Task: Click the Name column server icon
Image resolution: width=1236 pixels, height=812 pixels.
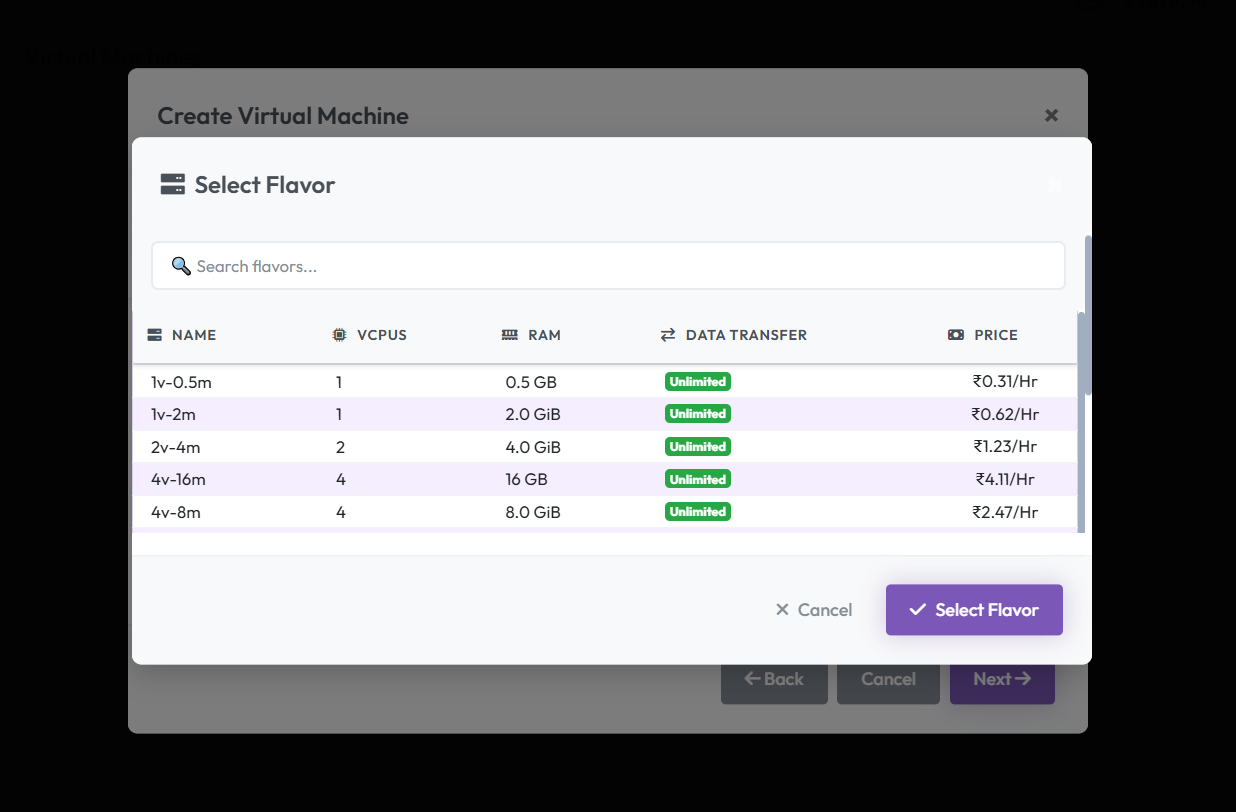Action: (x=155, y=335)
